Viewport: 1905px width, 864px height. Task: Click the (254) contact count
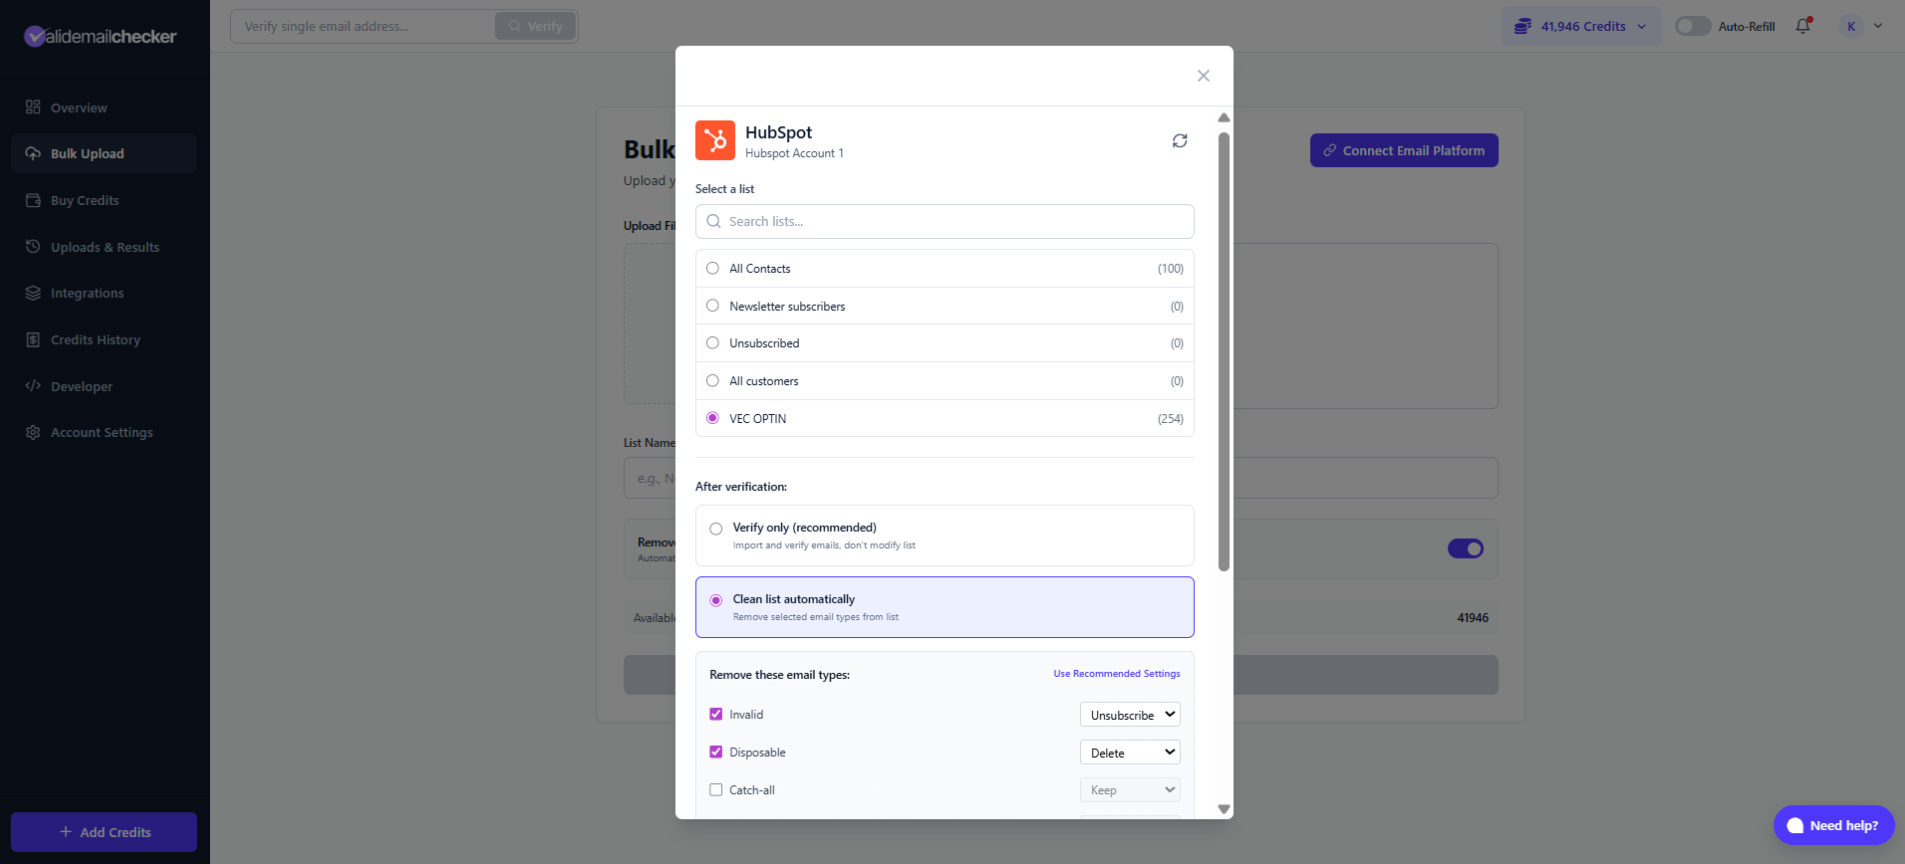[1170, 419]
